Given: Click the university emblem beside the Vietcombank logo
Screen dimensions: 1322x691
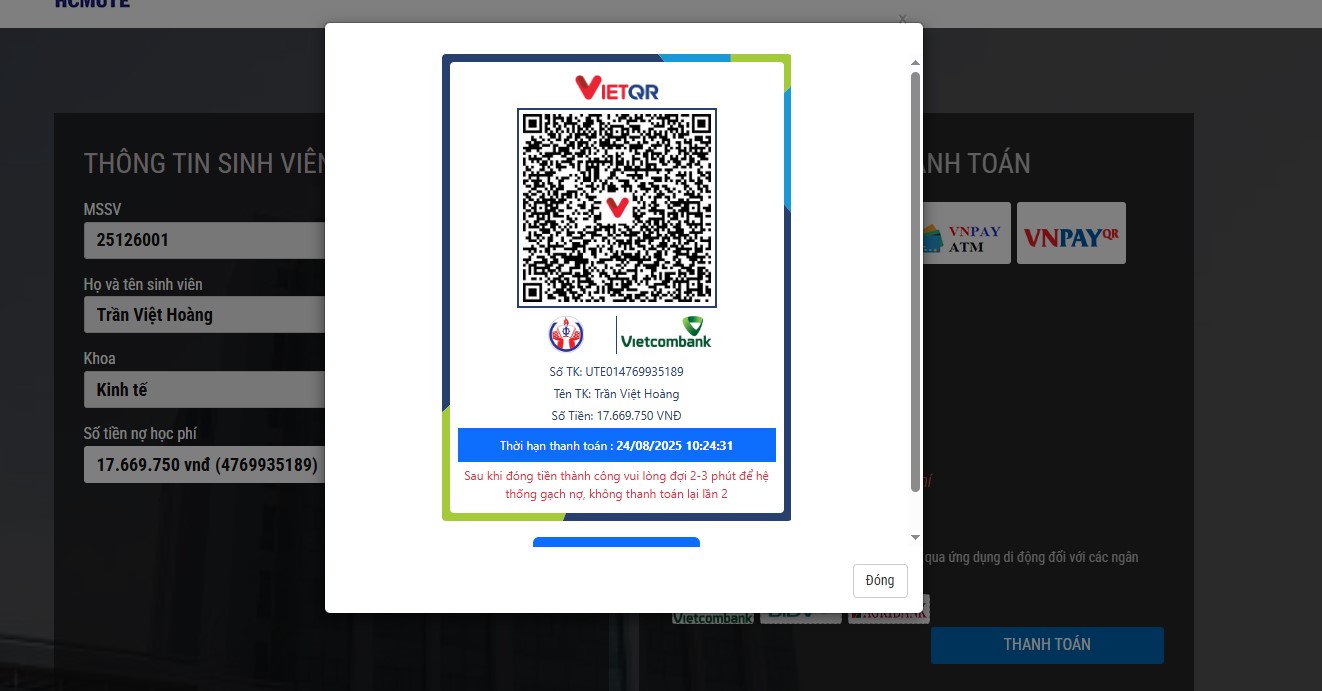Looking at the screenshot, I should point(566,335).
